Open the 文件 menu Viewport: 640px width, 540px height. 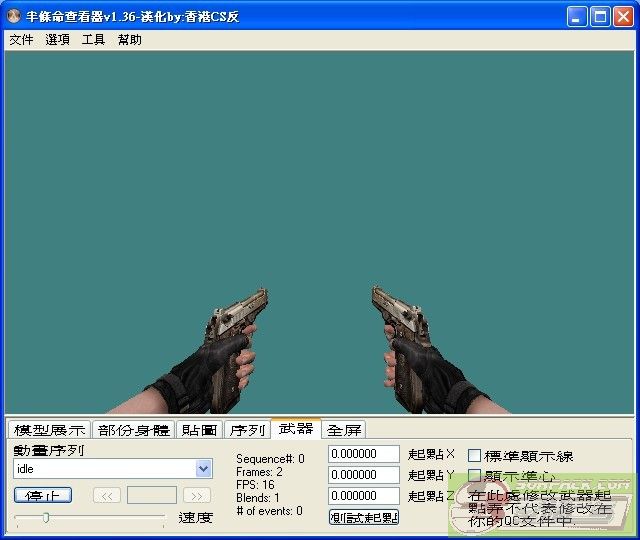click(21, 40)
